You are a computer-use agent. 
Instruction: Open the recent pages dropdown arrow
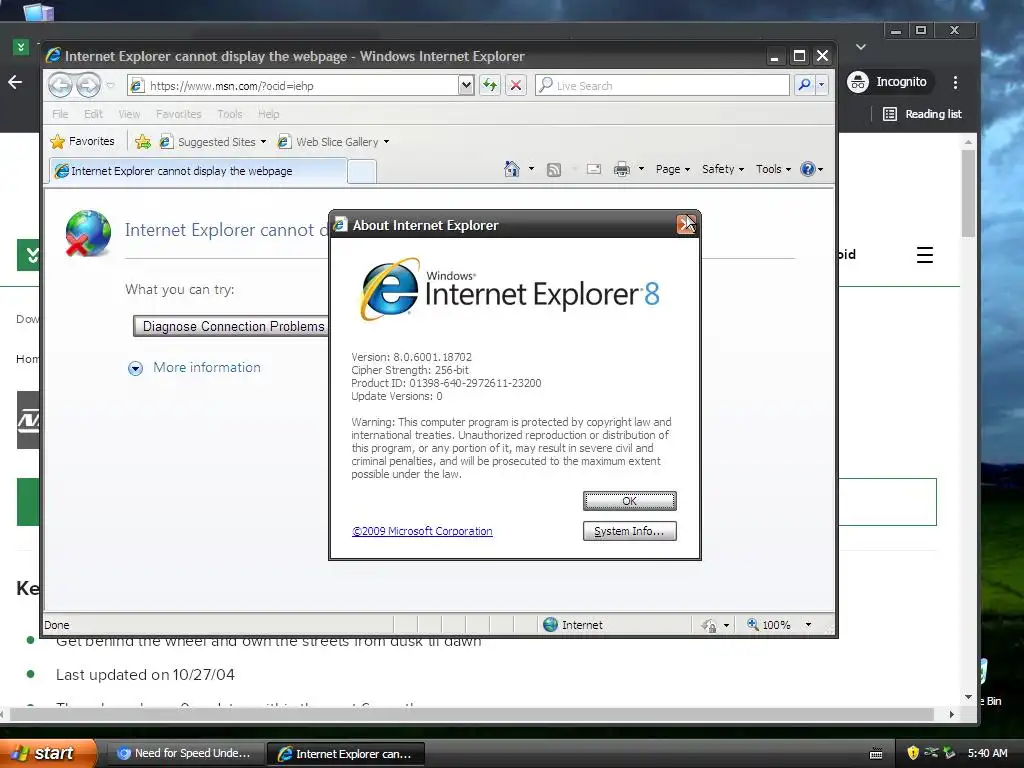pos(110,86)
